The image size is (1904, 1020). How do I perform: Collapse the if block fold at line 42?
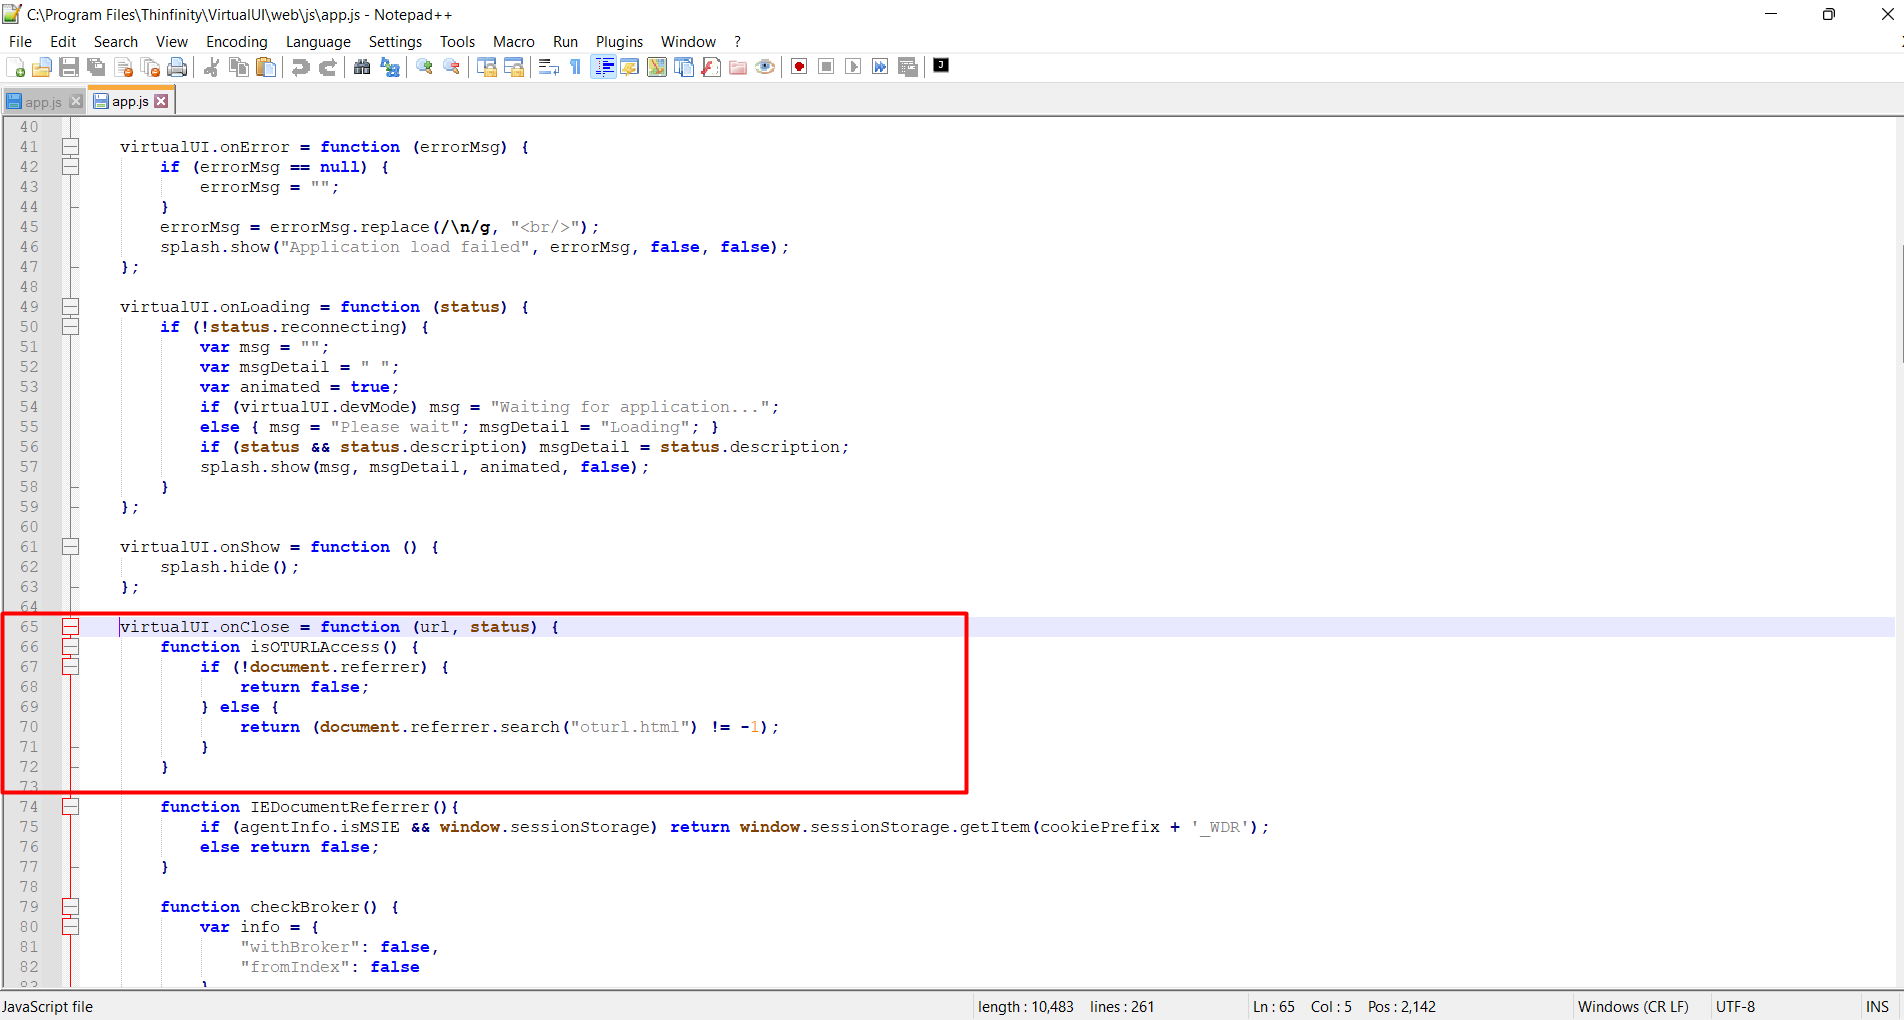(x=71, y=167)
